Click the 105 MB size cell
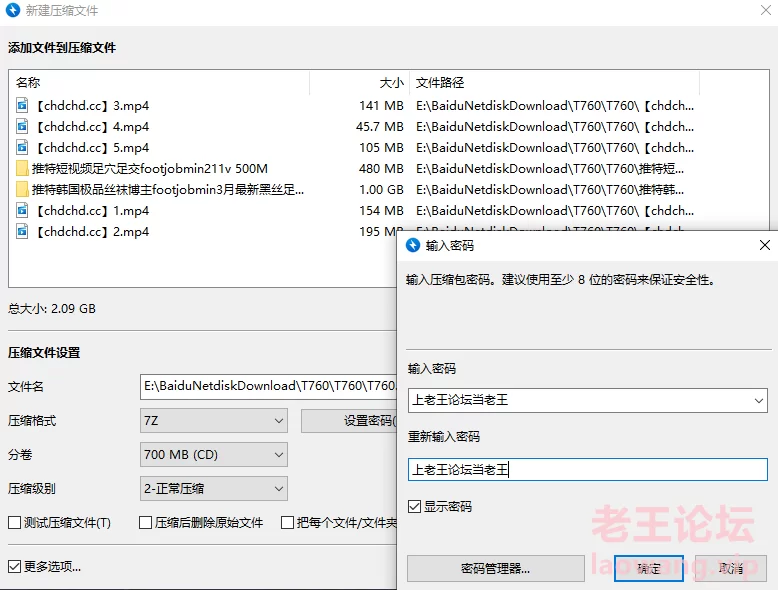Viewport: 778px width, 590px height. (x=382, y=147)
